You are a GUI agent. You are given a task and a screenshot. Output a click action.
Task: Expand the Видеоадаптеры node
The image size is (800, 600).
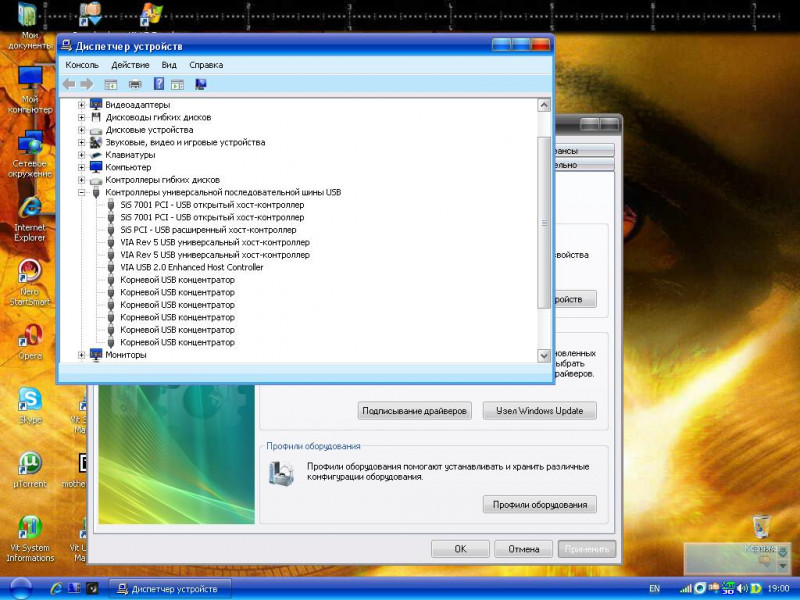coord(81,105)
